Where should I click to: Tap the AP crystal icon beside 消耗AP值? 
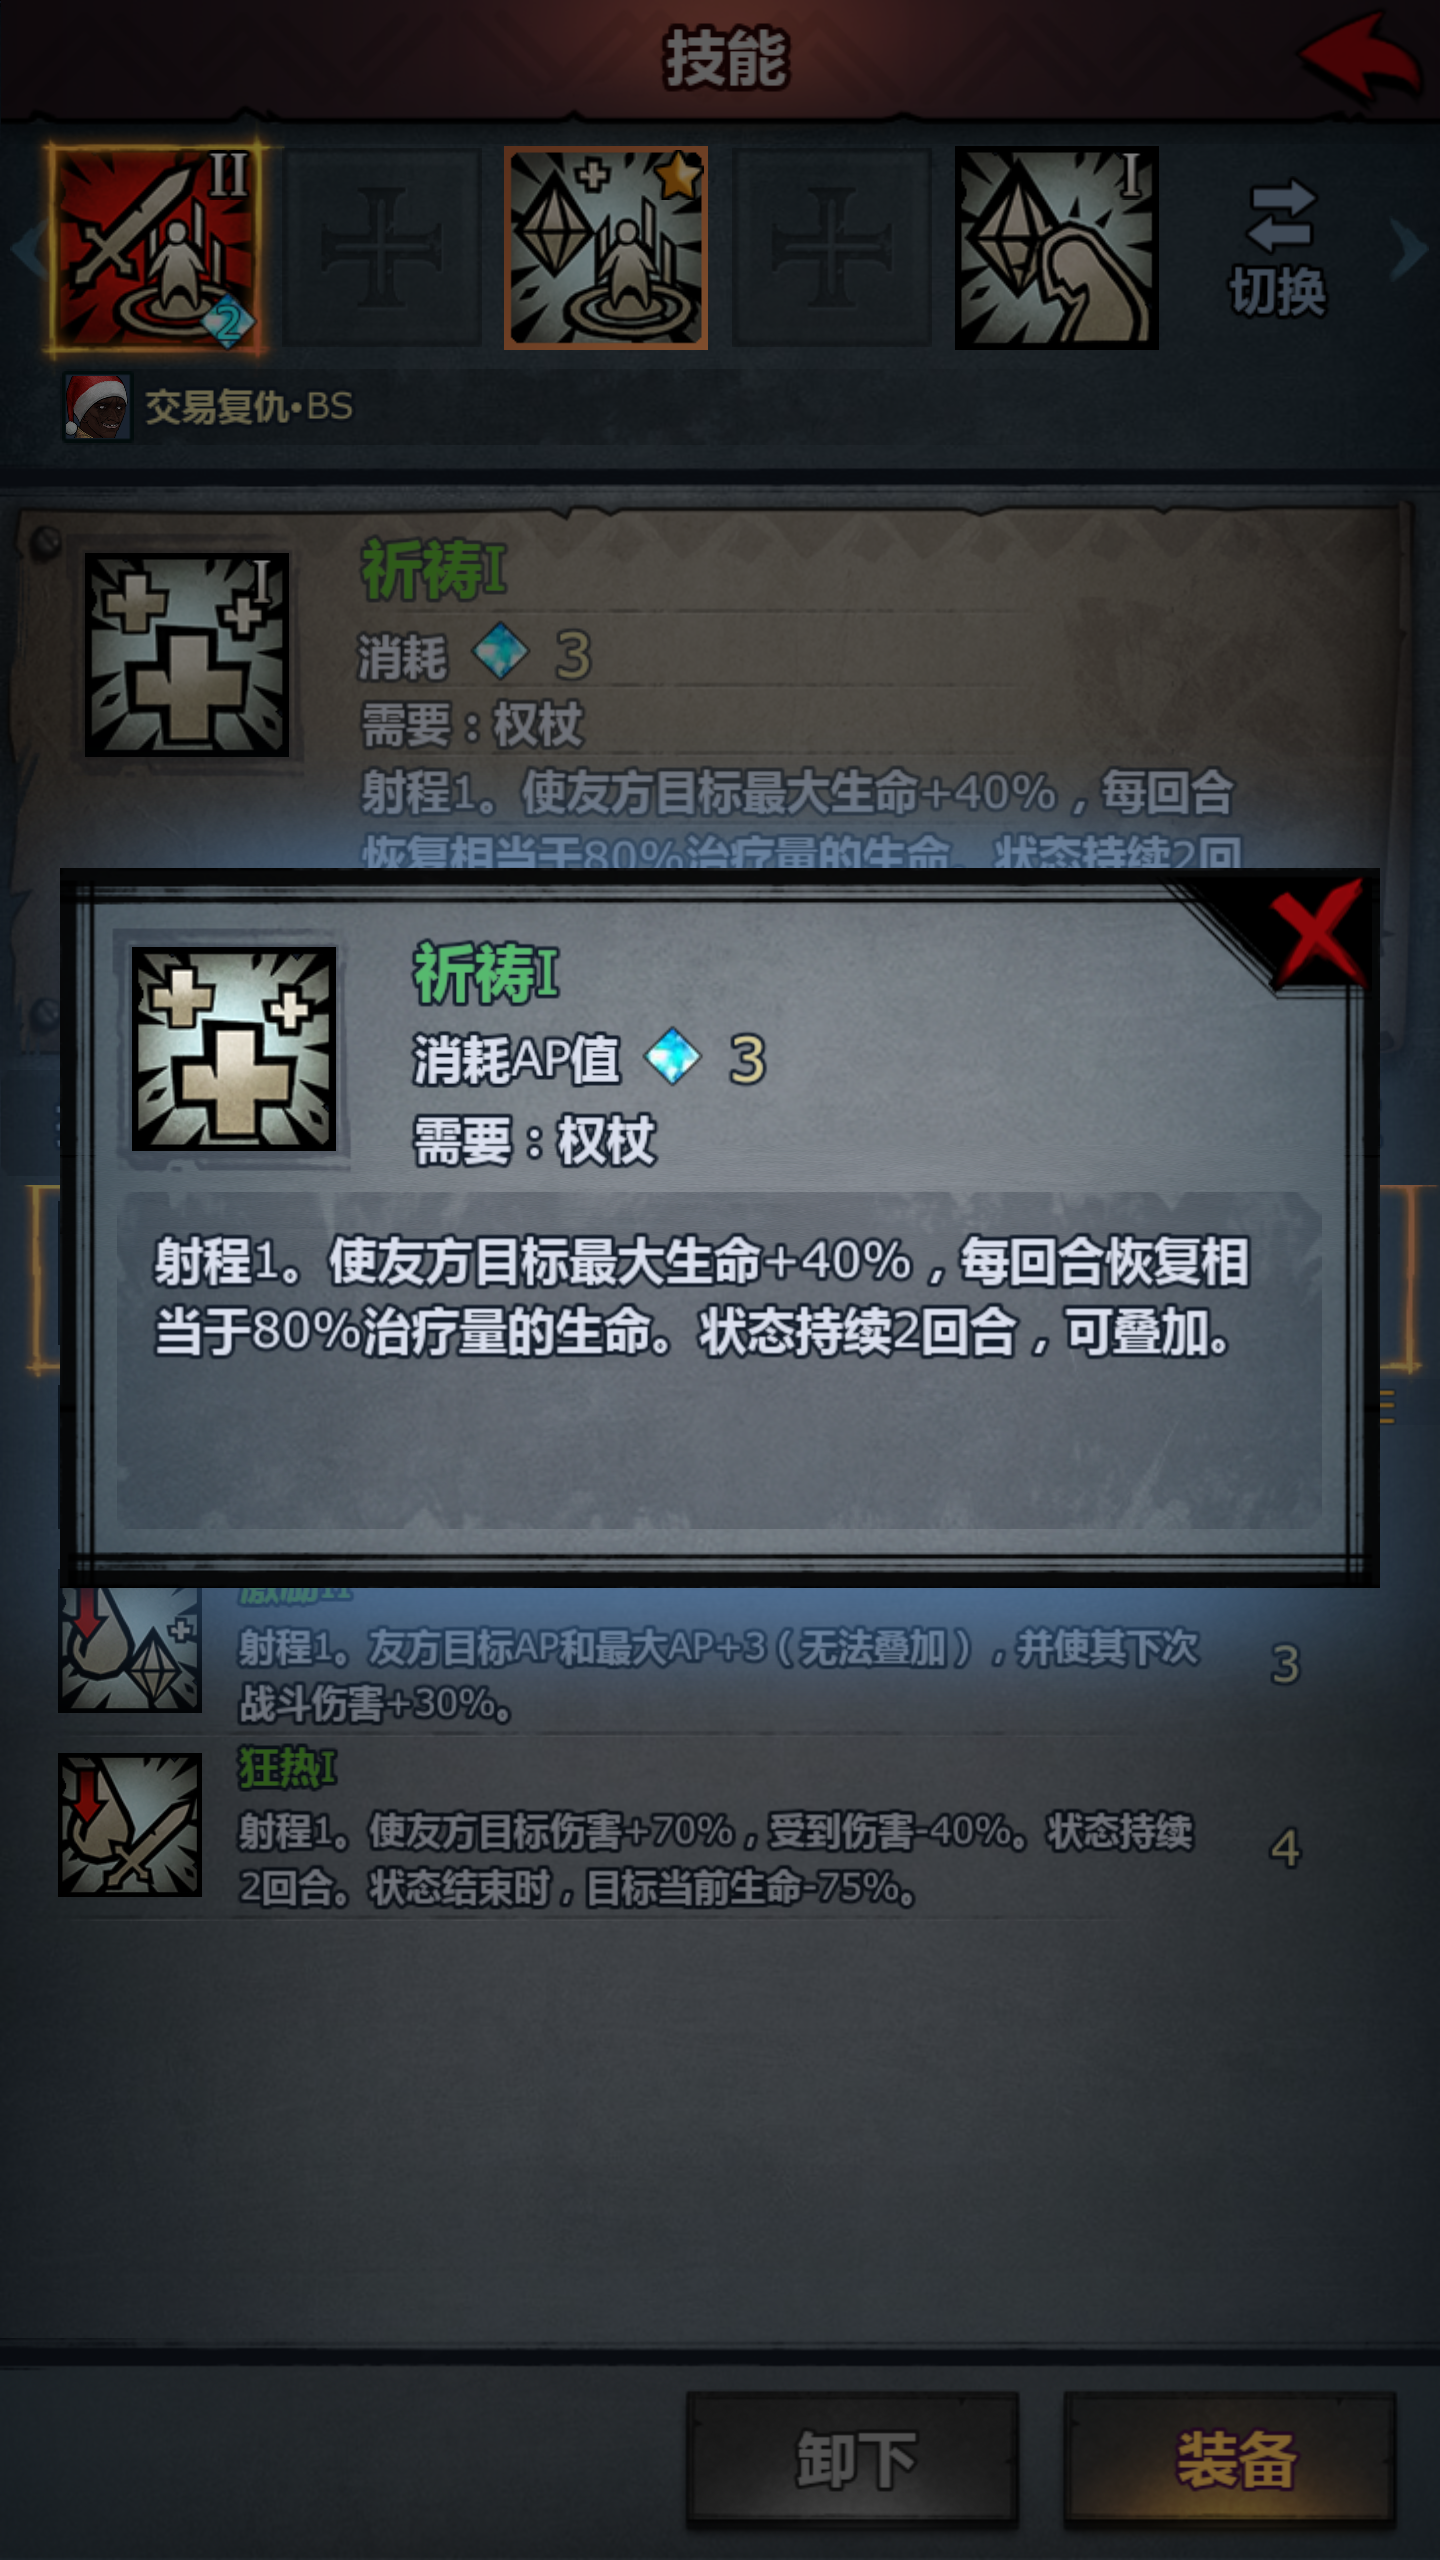[x=672, y=1058]
